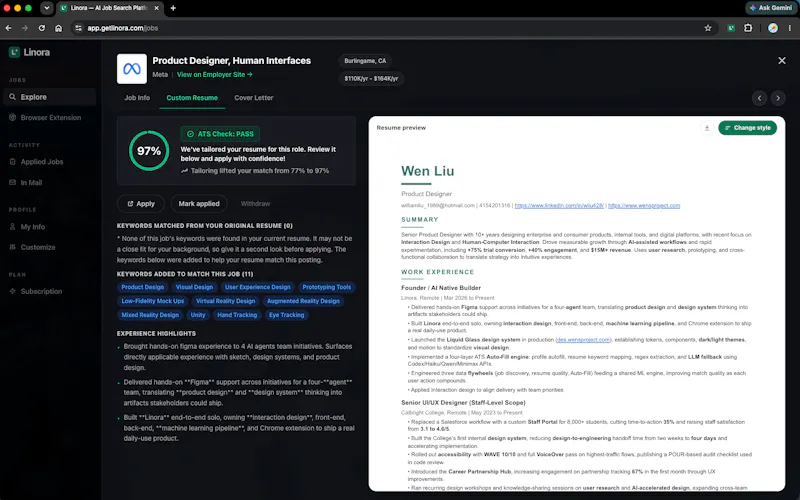The height and width of the screenshot is (500, 800).
Task: Click the Ask Gemini button
Action: coord(770,8)
